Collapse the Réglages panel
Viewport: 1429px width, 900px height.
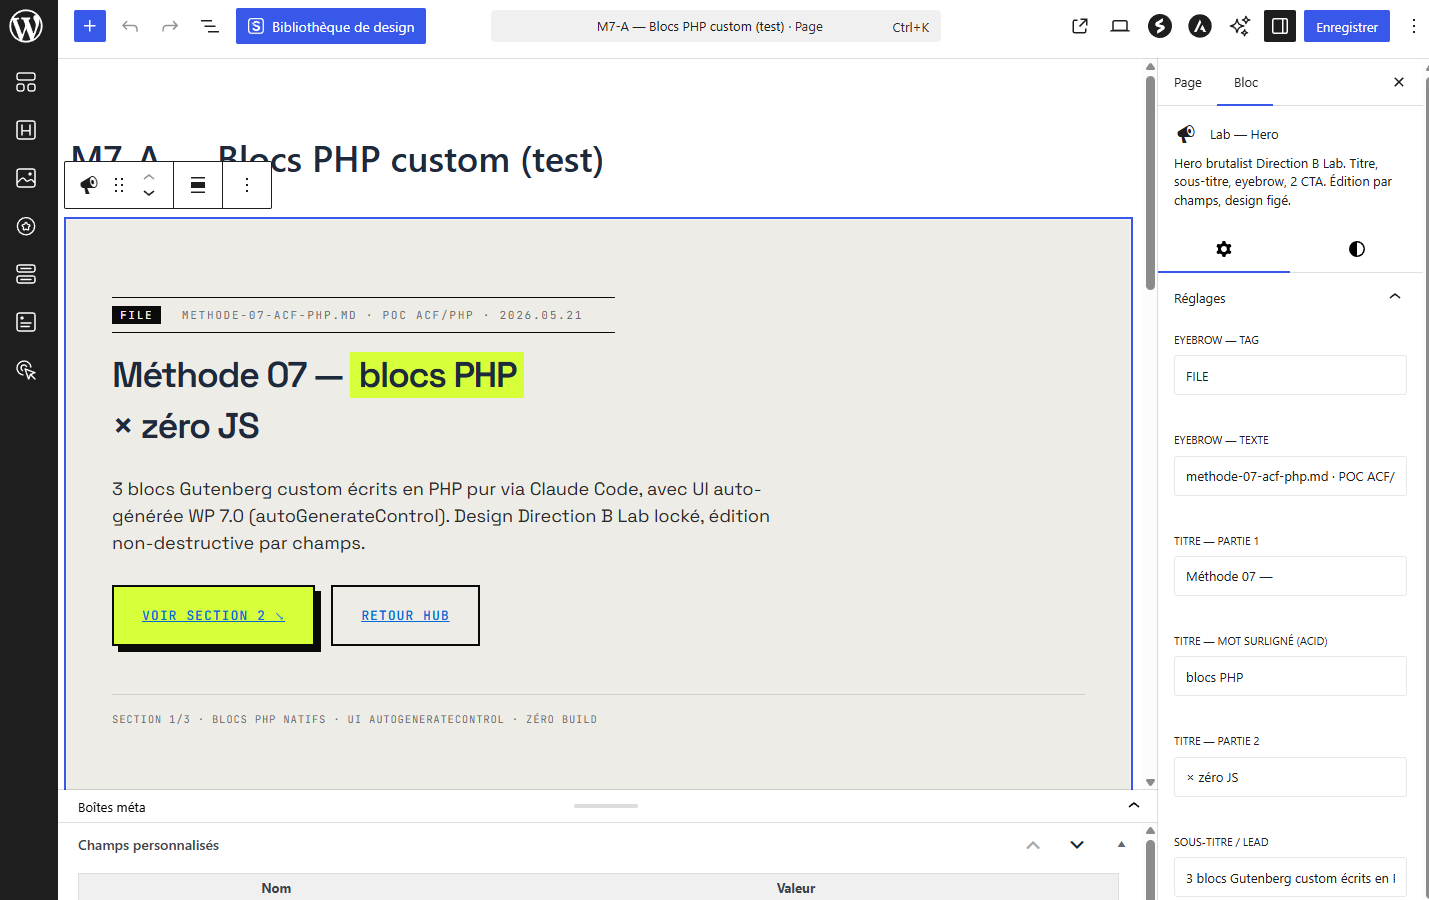pos(1290,298)
